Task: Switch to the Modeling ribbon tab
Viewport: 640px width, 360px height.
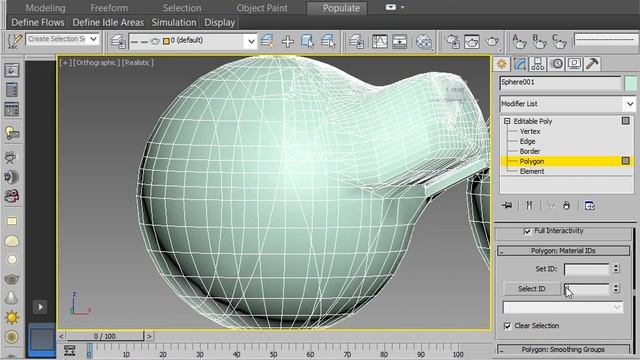Action: (x=45, y=8)
